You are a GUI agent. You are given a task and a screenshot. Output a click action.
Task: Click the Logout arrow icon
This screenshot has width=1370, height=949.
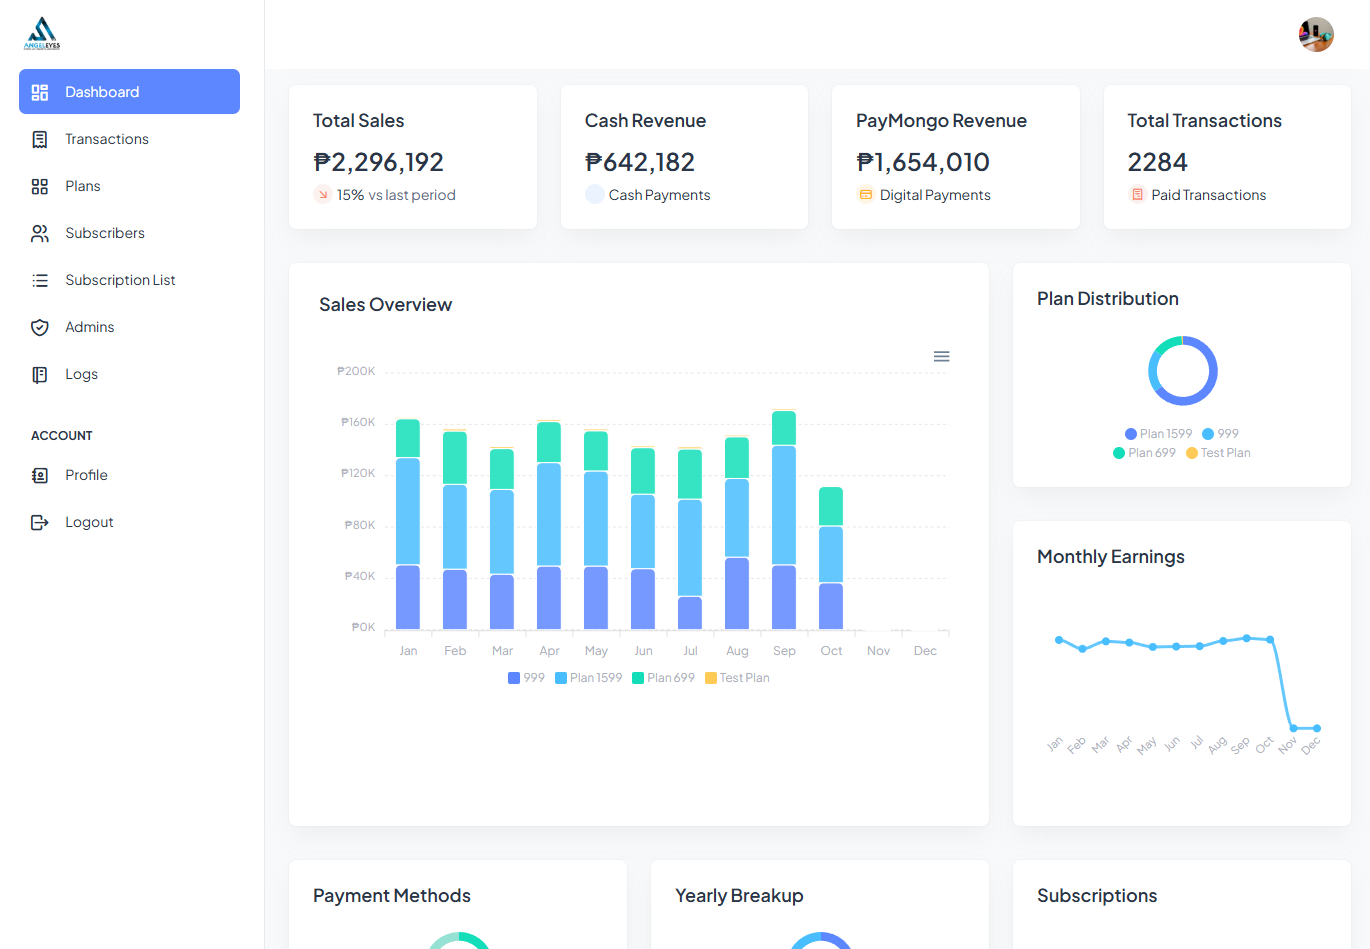pos(40,522)
